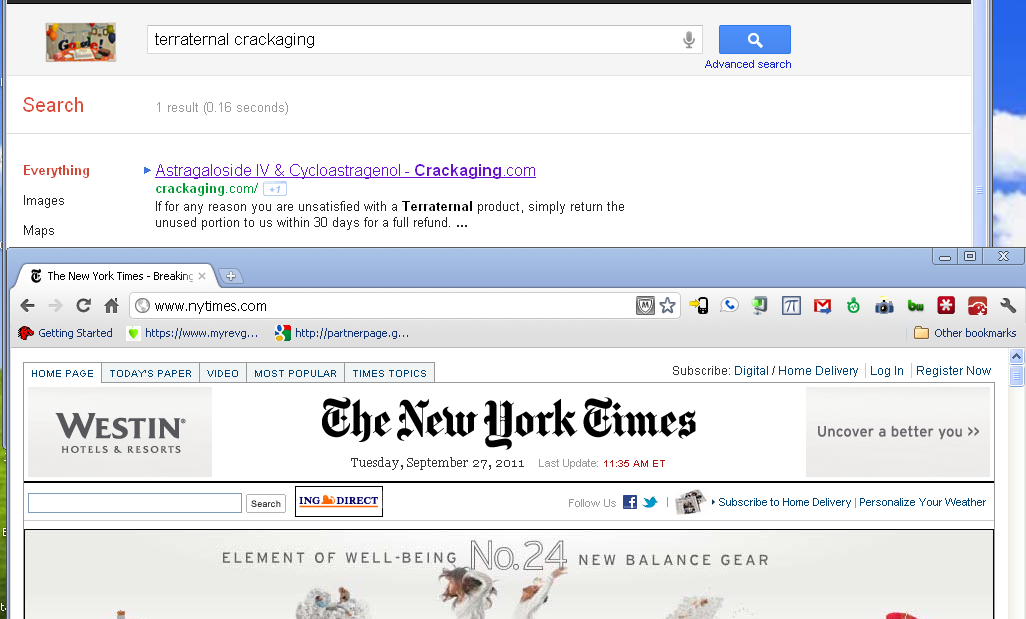
Task: Open the Getting Started bookmark
Action: [x=65, y=333]
